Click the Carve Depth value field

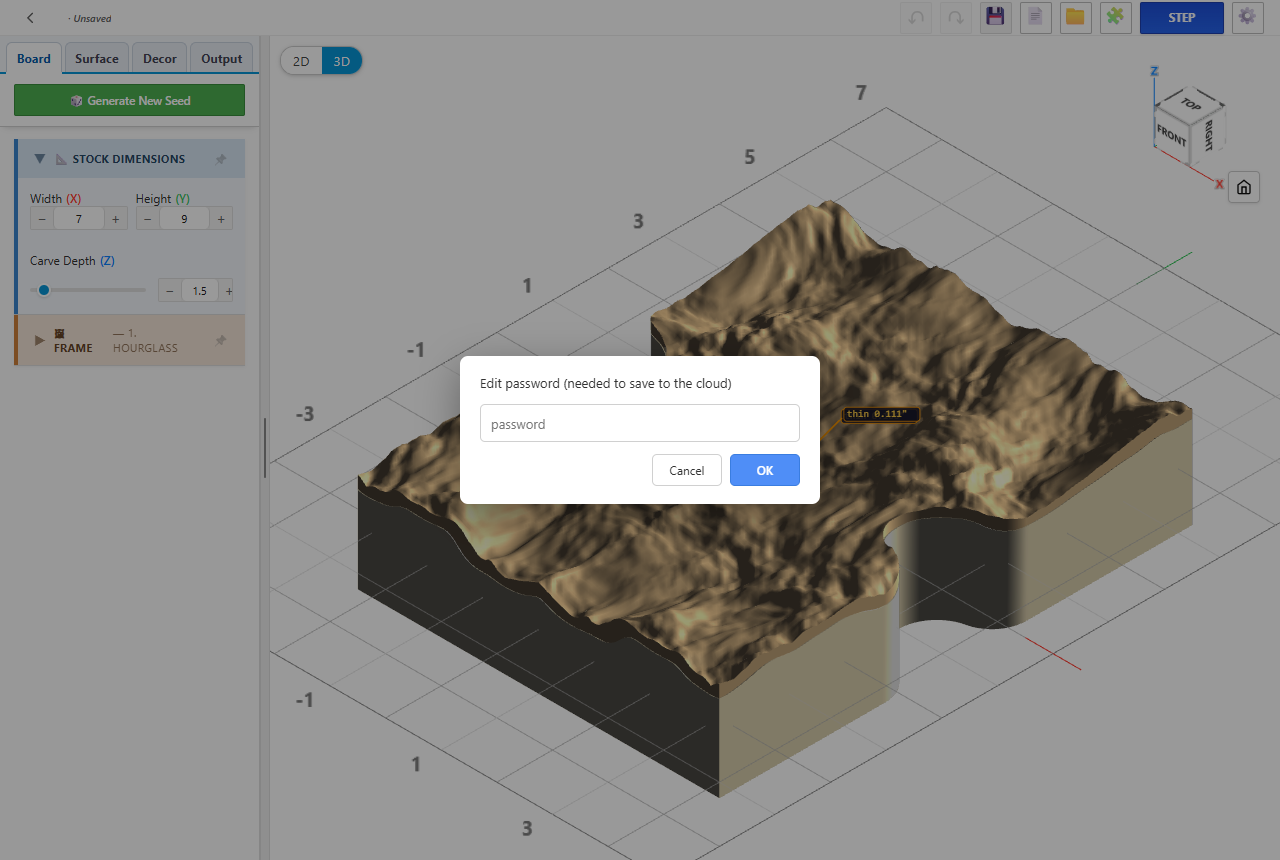[200, 291]
